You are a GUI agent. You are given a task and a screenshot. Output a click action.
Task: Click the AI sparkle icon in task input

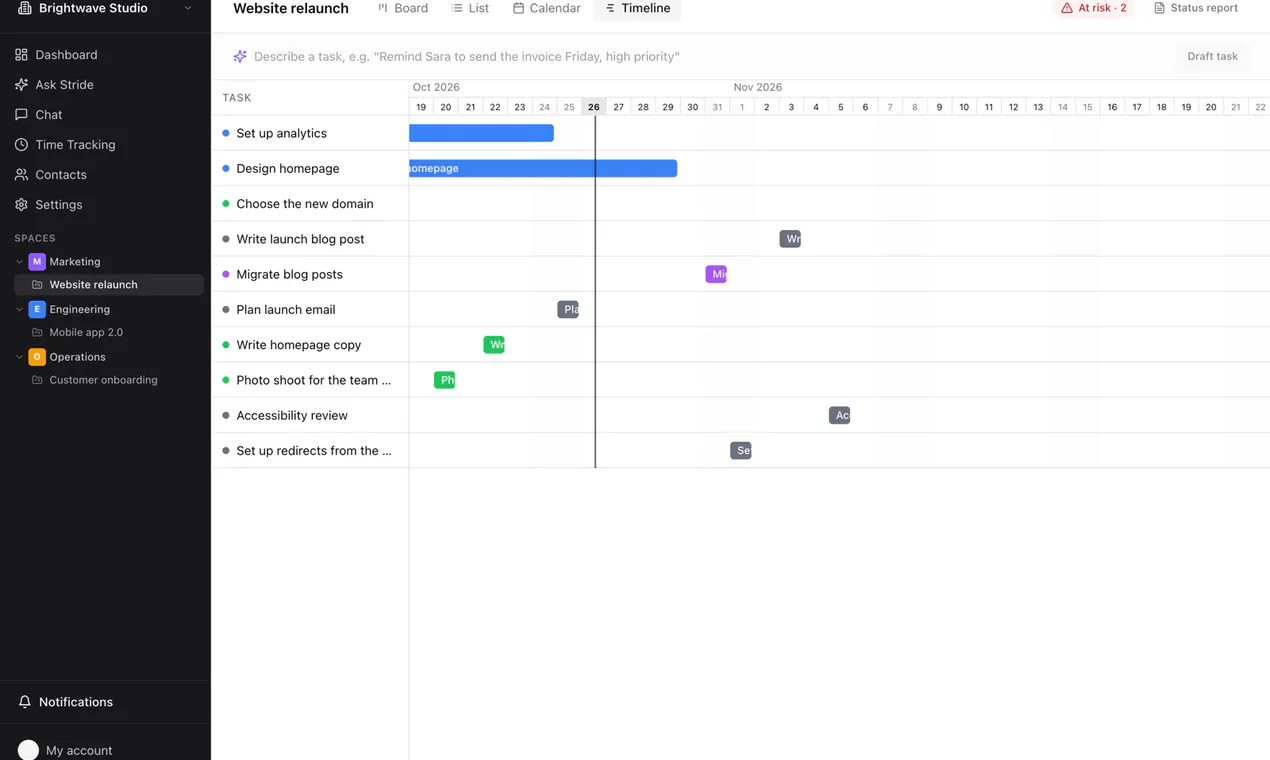(x=240, y=57)
